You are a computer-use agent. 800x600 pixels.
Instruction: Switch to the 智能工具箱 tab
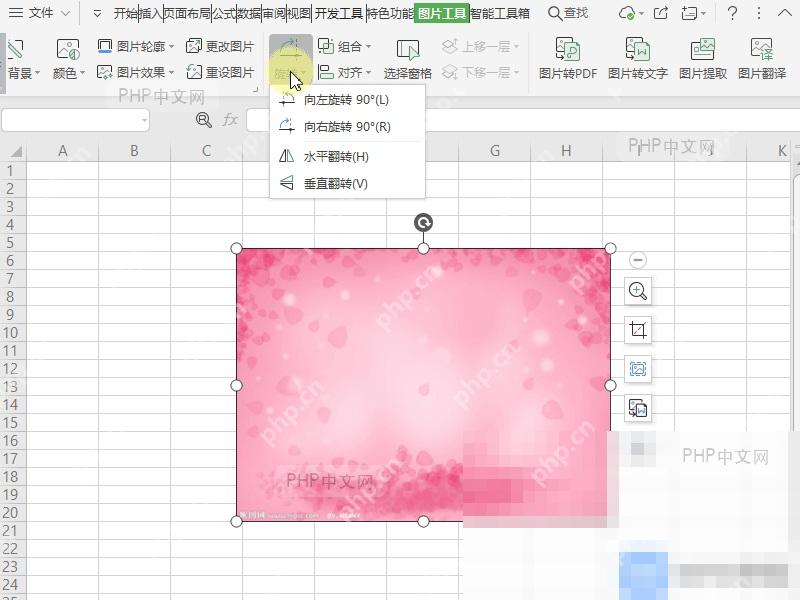(x=499, y=13)
